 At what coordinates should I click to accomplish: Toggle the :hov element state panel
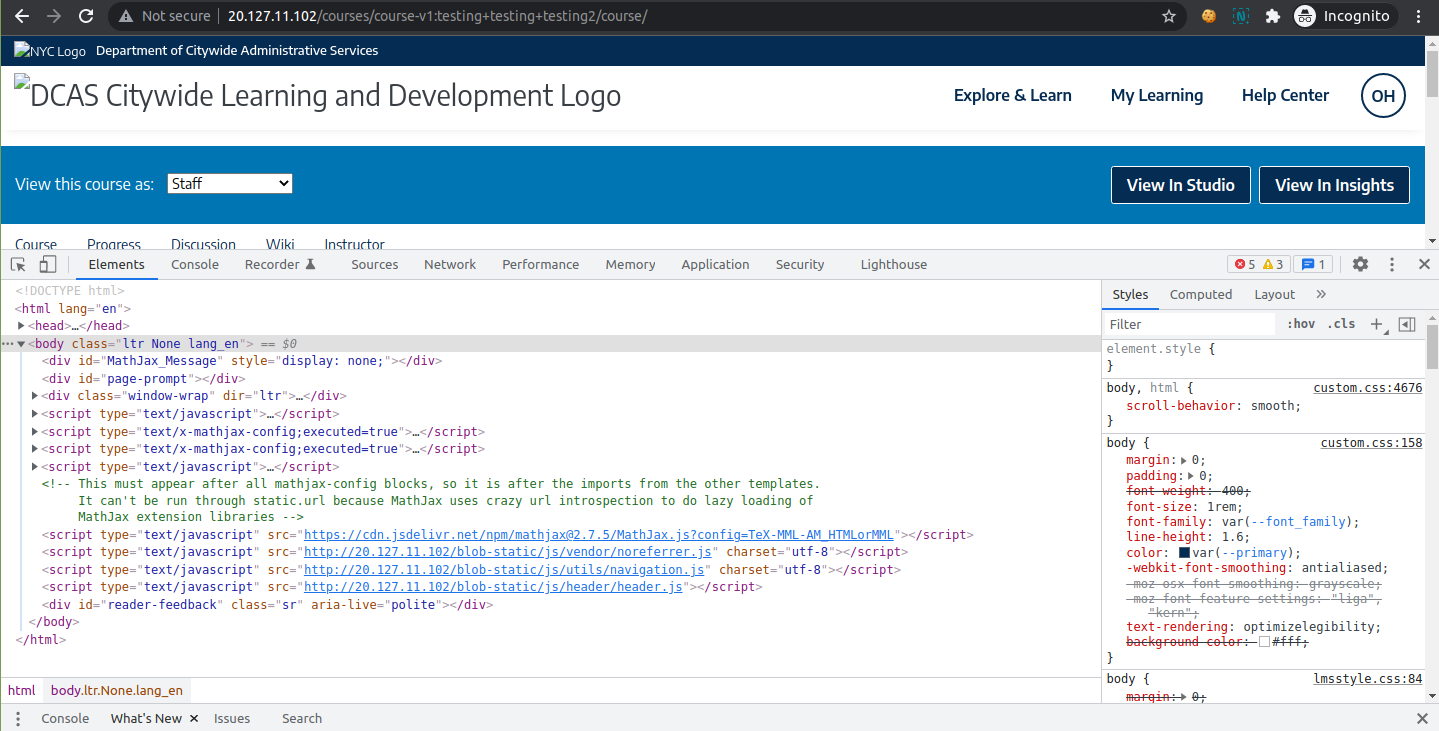click(1301, 324)
